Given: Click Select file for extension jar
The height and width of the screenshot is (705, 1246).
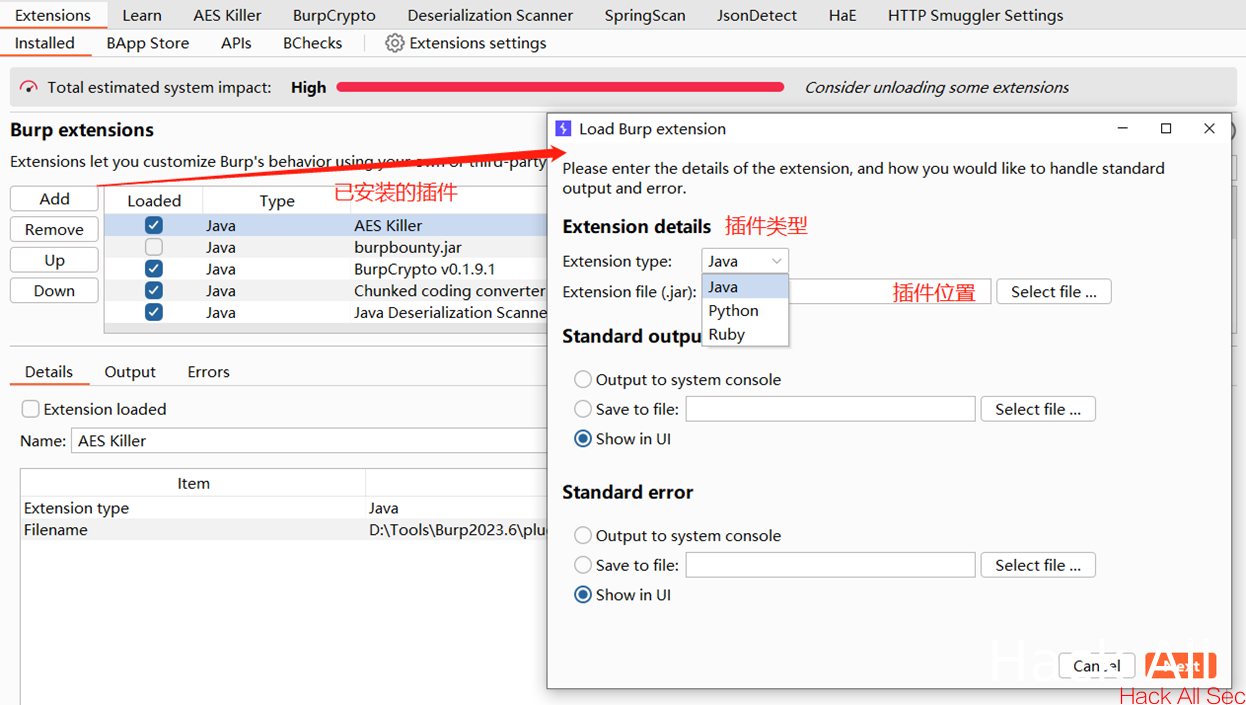Looking at the screenshot, I should tap(1054, 292).
